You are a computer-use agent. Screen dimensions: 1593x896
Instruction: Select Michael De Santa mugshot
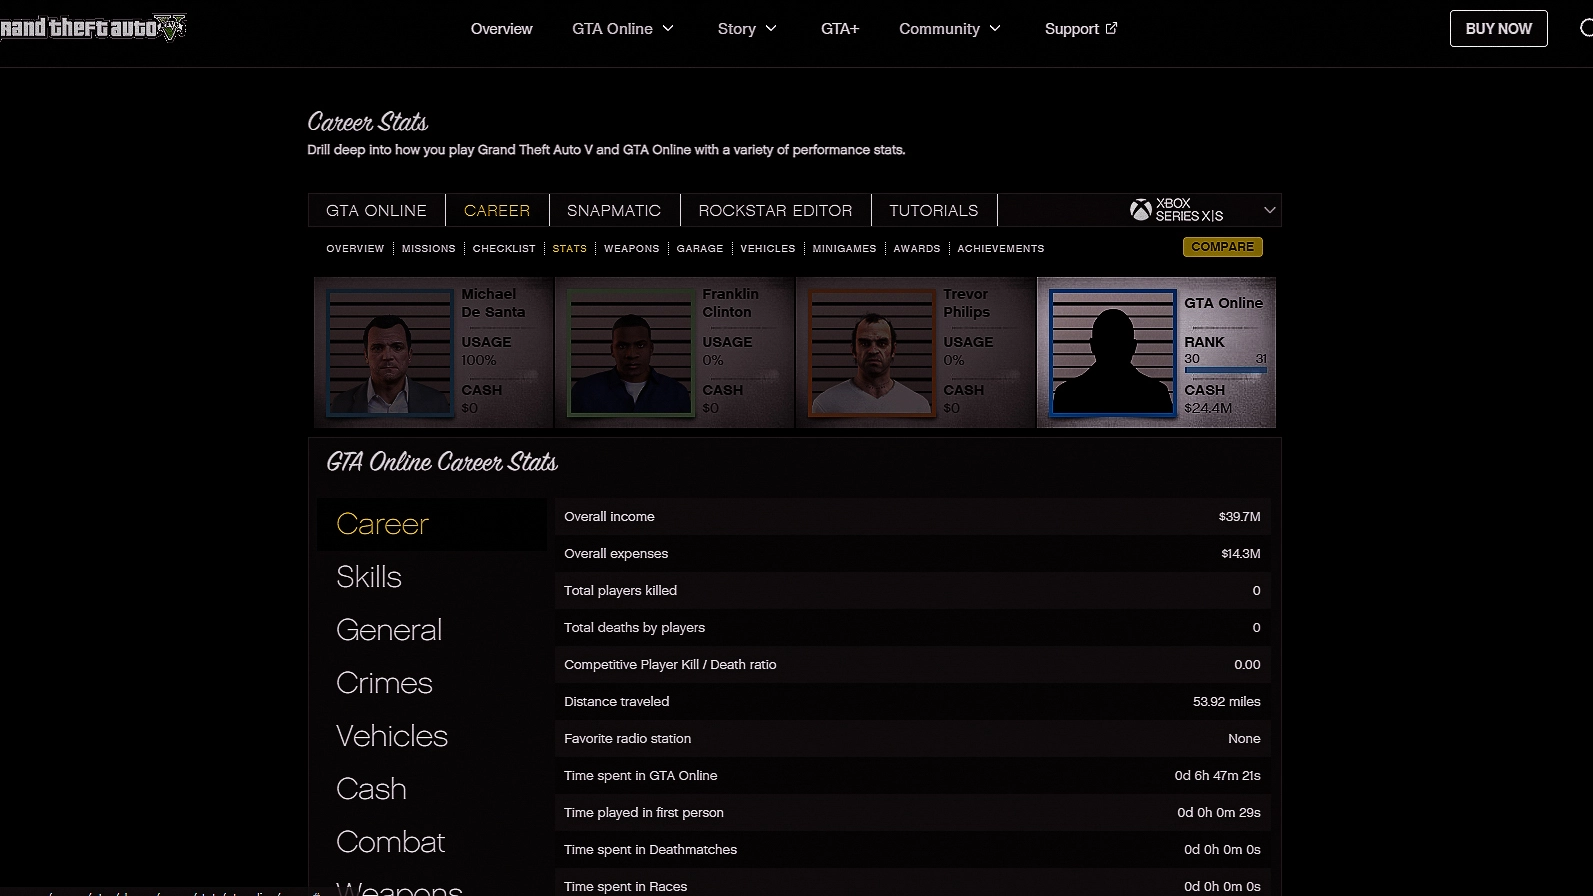(389, 353)
